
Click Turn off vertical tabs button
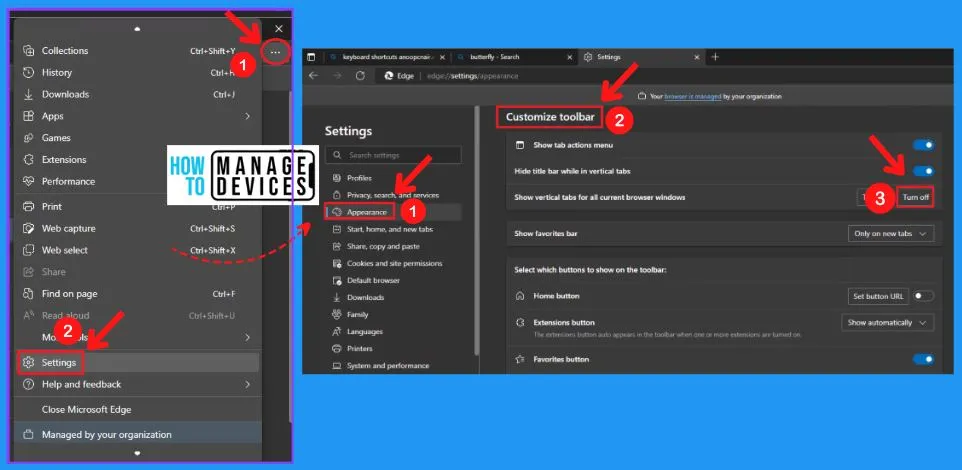tap(915, 198)
